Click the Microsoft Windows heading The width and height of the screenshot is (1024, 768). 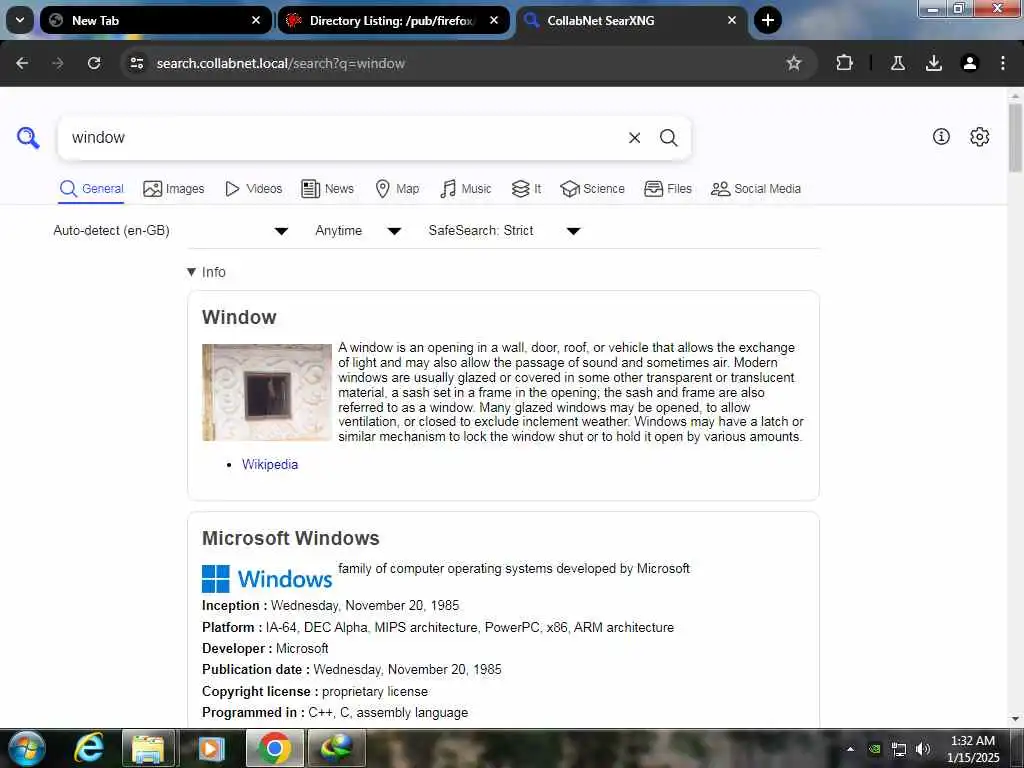click(x=291, y=538)
